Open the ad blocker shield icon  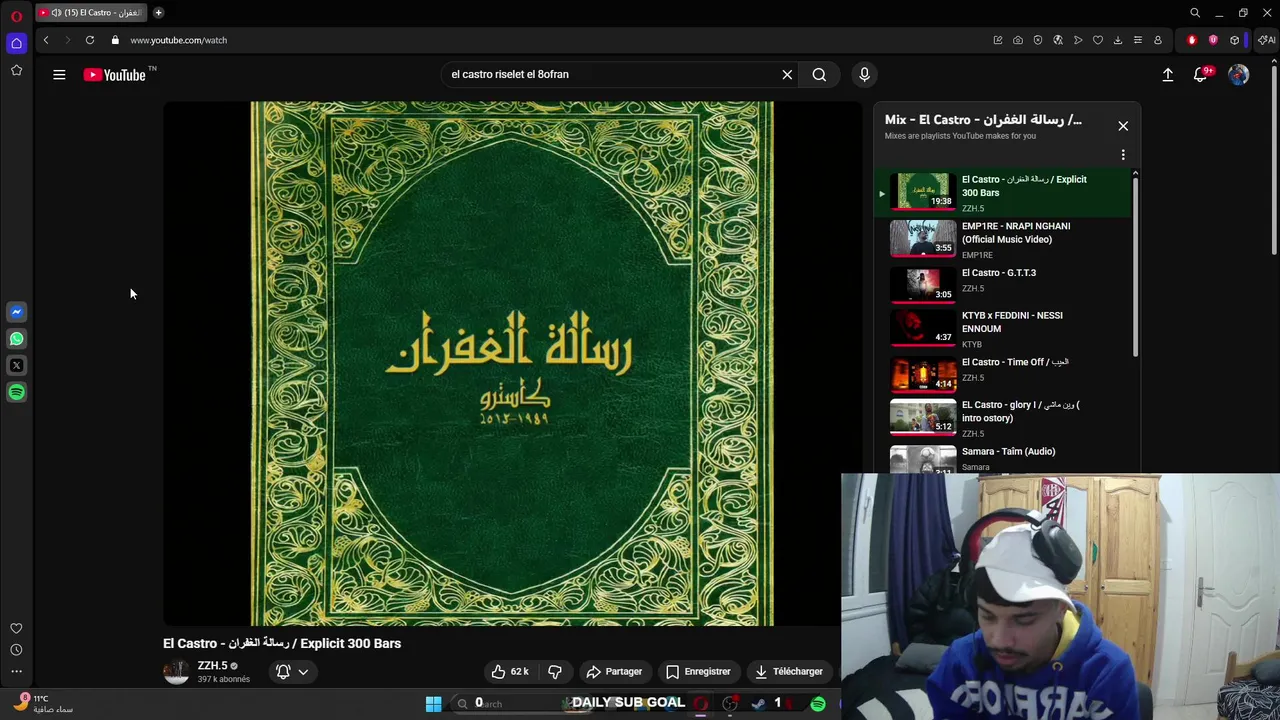(1038, 40)
